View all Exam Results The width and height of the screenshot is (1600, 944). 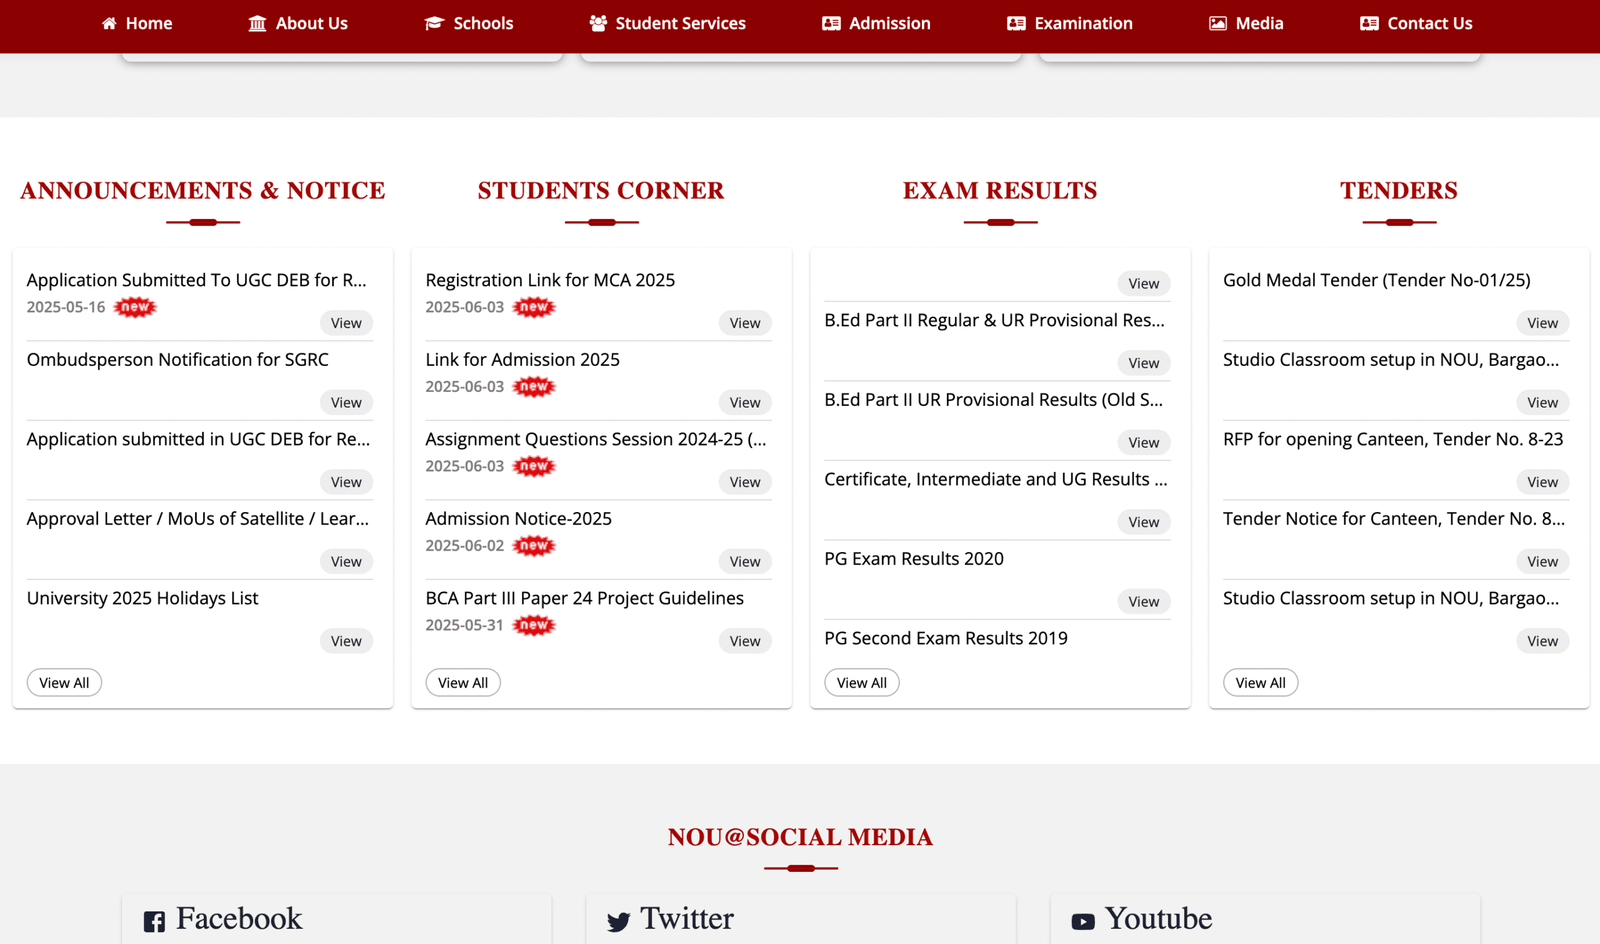[x=861, y=683]
